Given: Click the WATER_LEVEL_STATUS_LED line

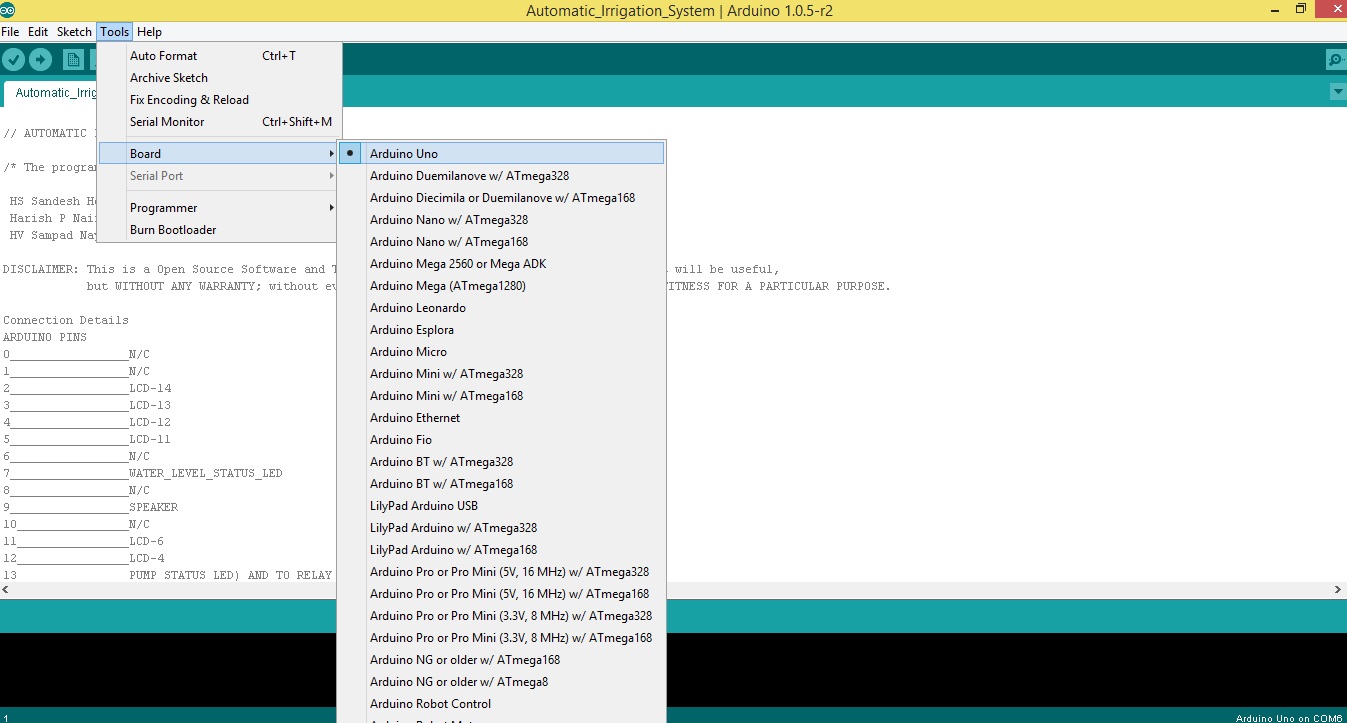Looking at the screenshot, I should click(142, 473).
